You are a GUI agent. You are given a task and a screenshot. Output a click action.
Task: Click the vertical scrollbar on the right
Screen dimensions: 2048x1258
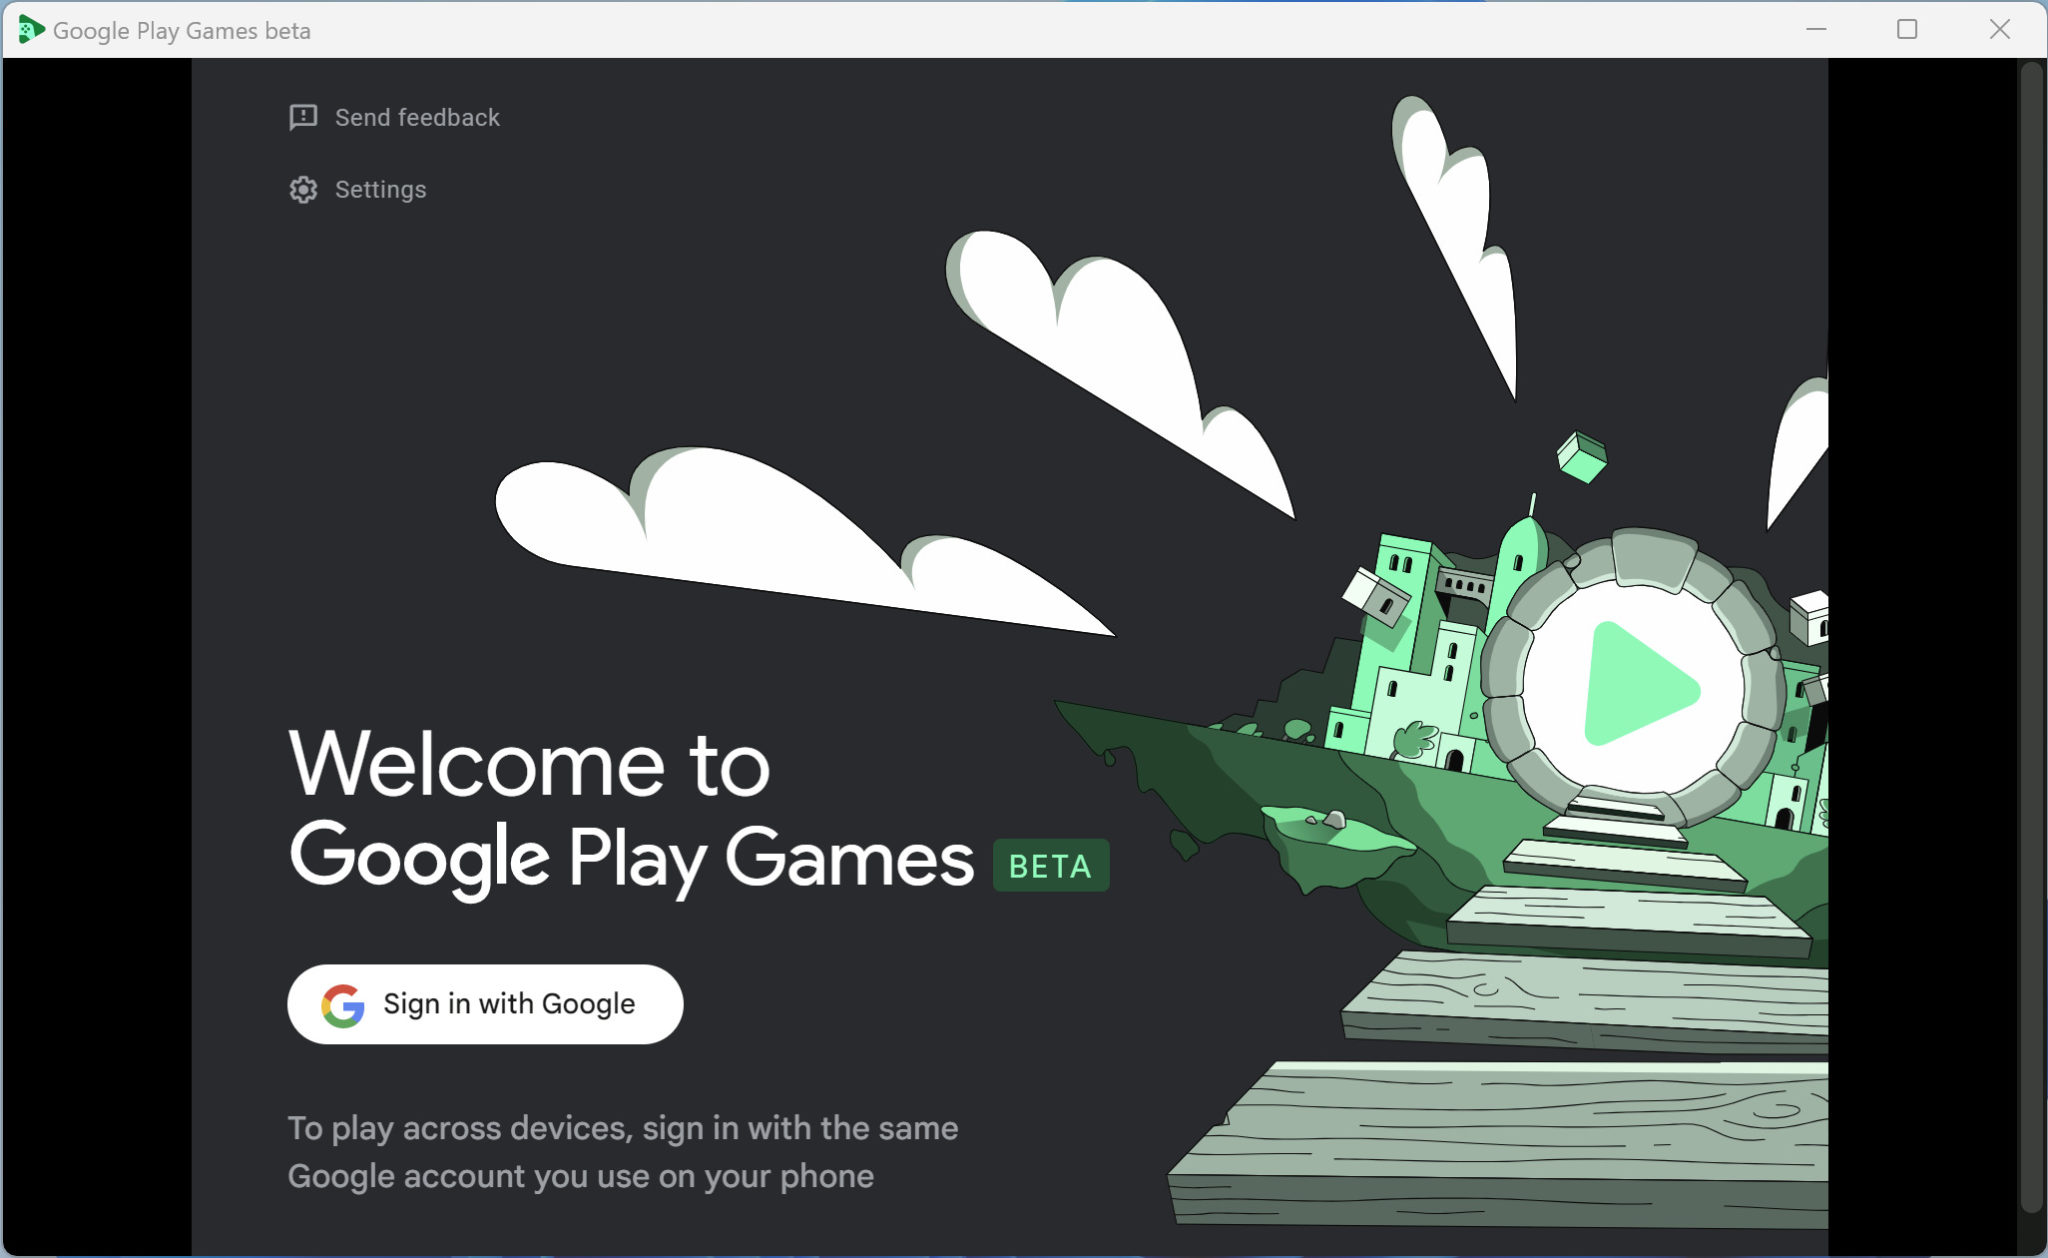(2030, 636)
